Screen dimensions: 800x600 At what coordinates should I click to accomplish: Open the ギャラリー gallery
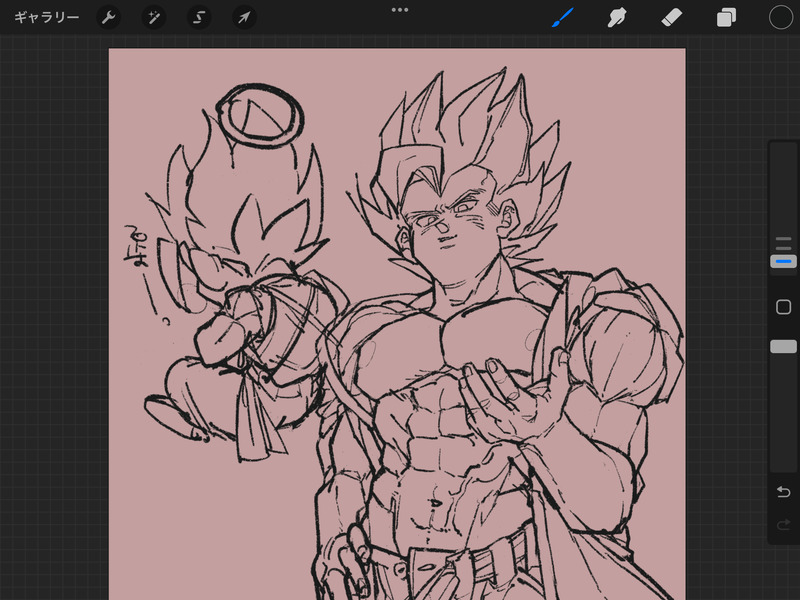(46, 17)
